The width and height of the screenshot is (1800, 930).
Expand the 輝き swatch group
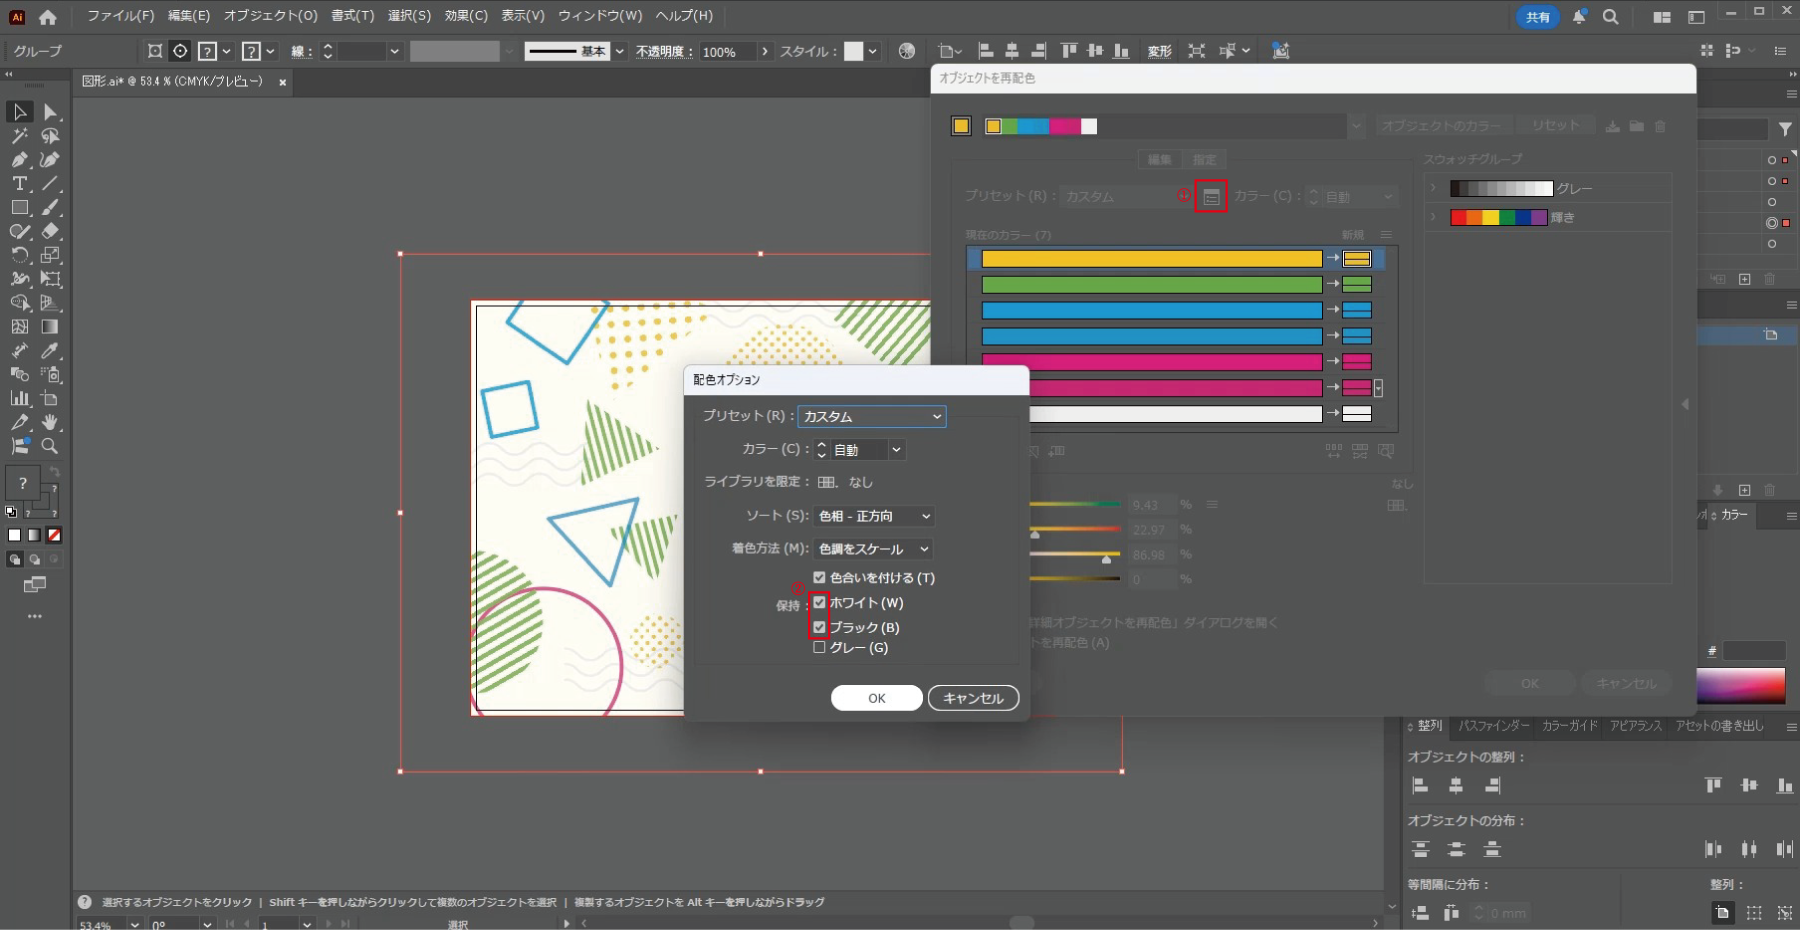click(1433, 217)
